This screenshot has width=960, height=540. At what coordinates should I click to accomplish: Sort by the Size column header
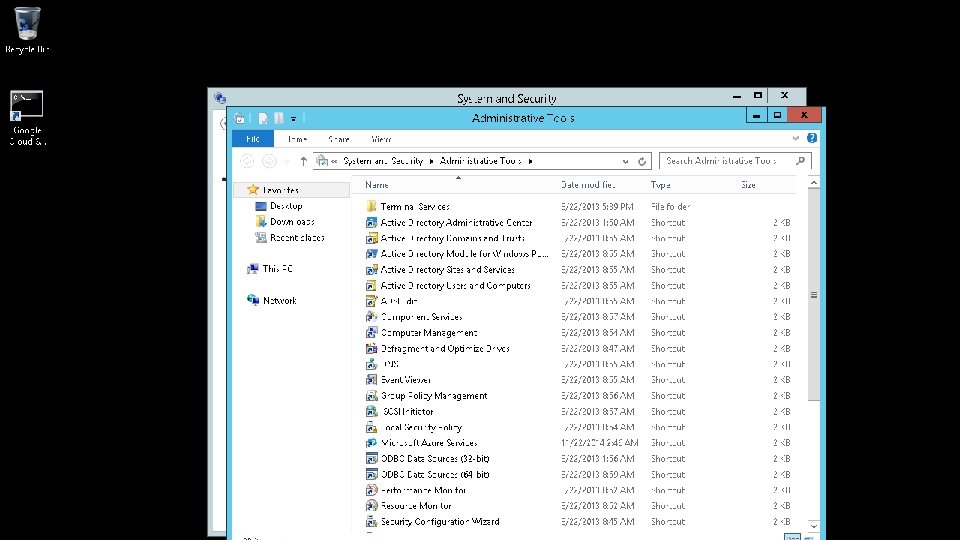[x=765, y=185]
